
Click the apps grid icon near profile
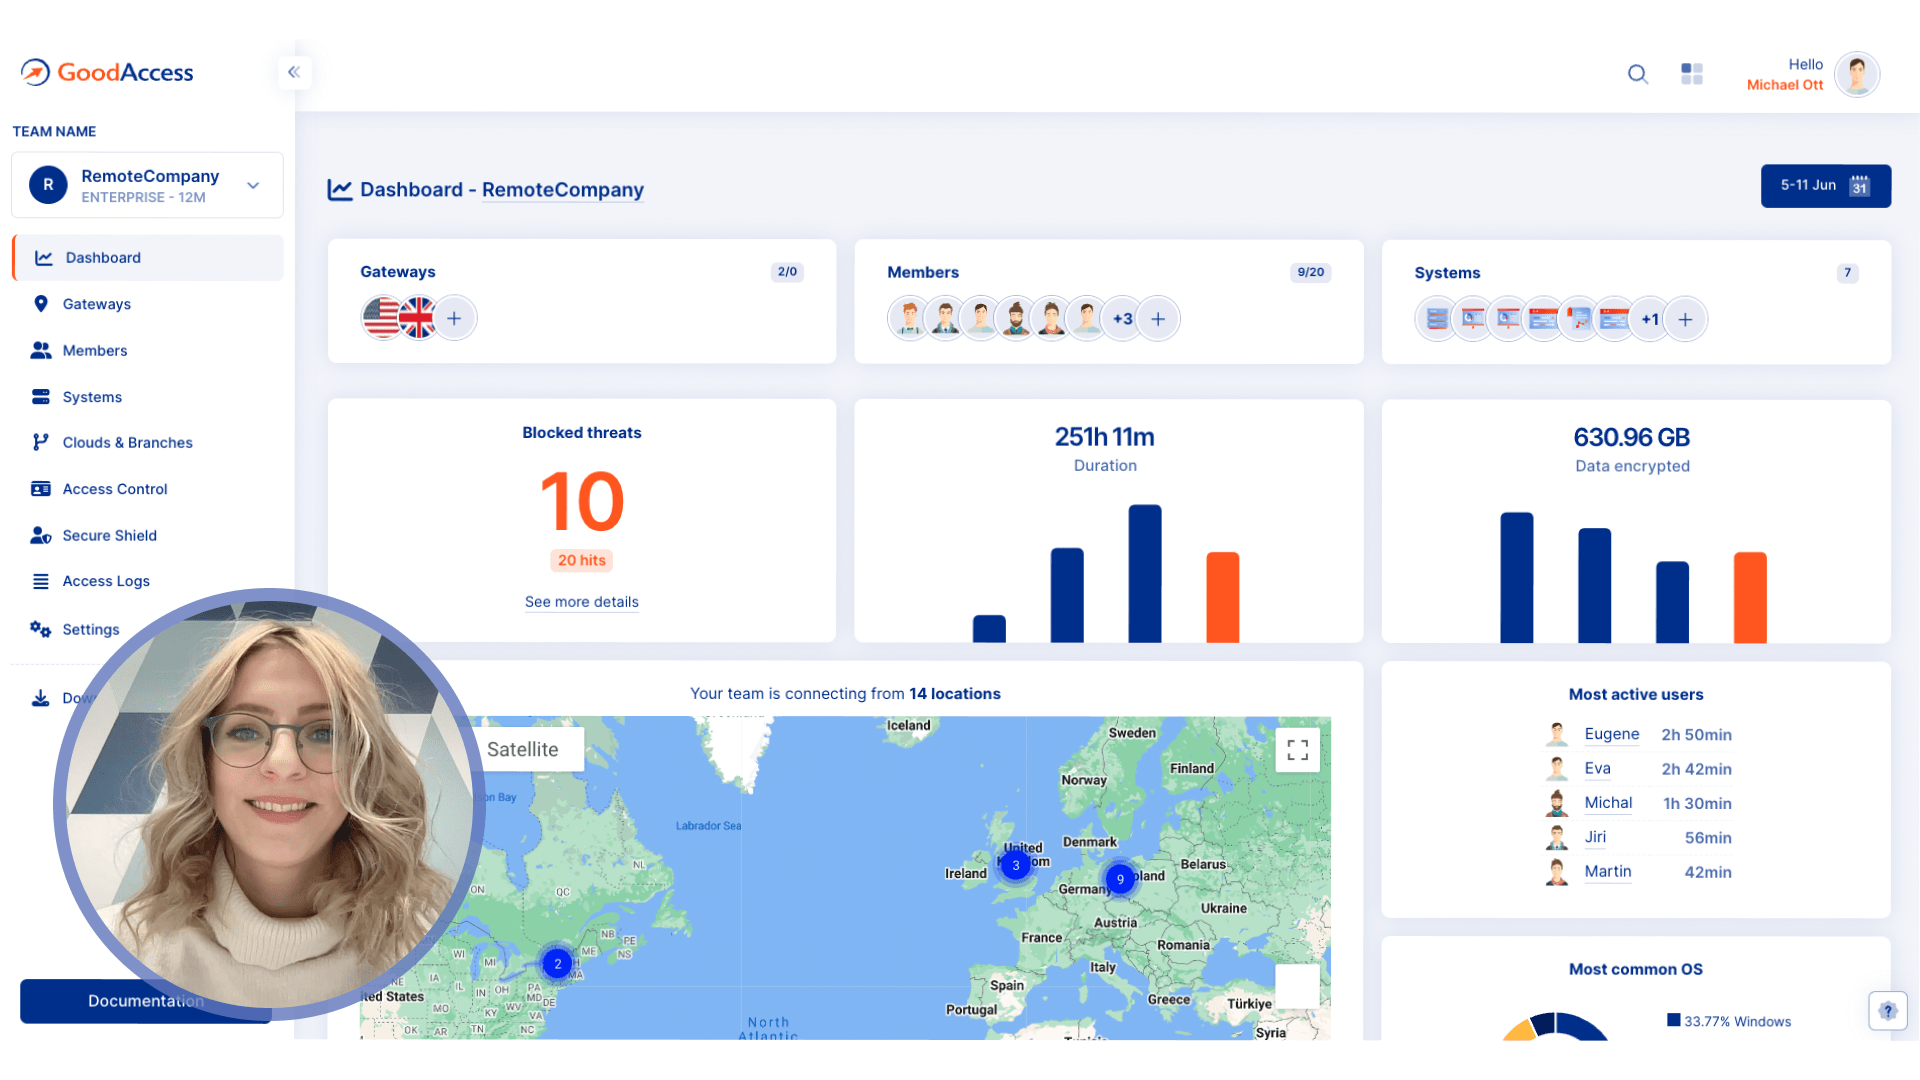pos(1692,74)
